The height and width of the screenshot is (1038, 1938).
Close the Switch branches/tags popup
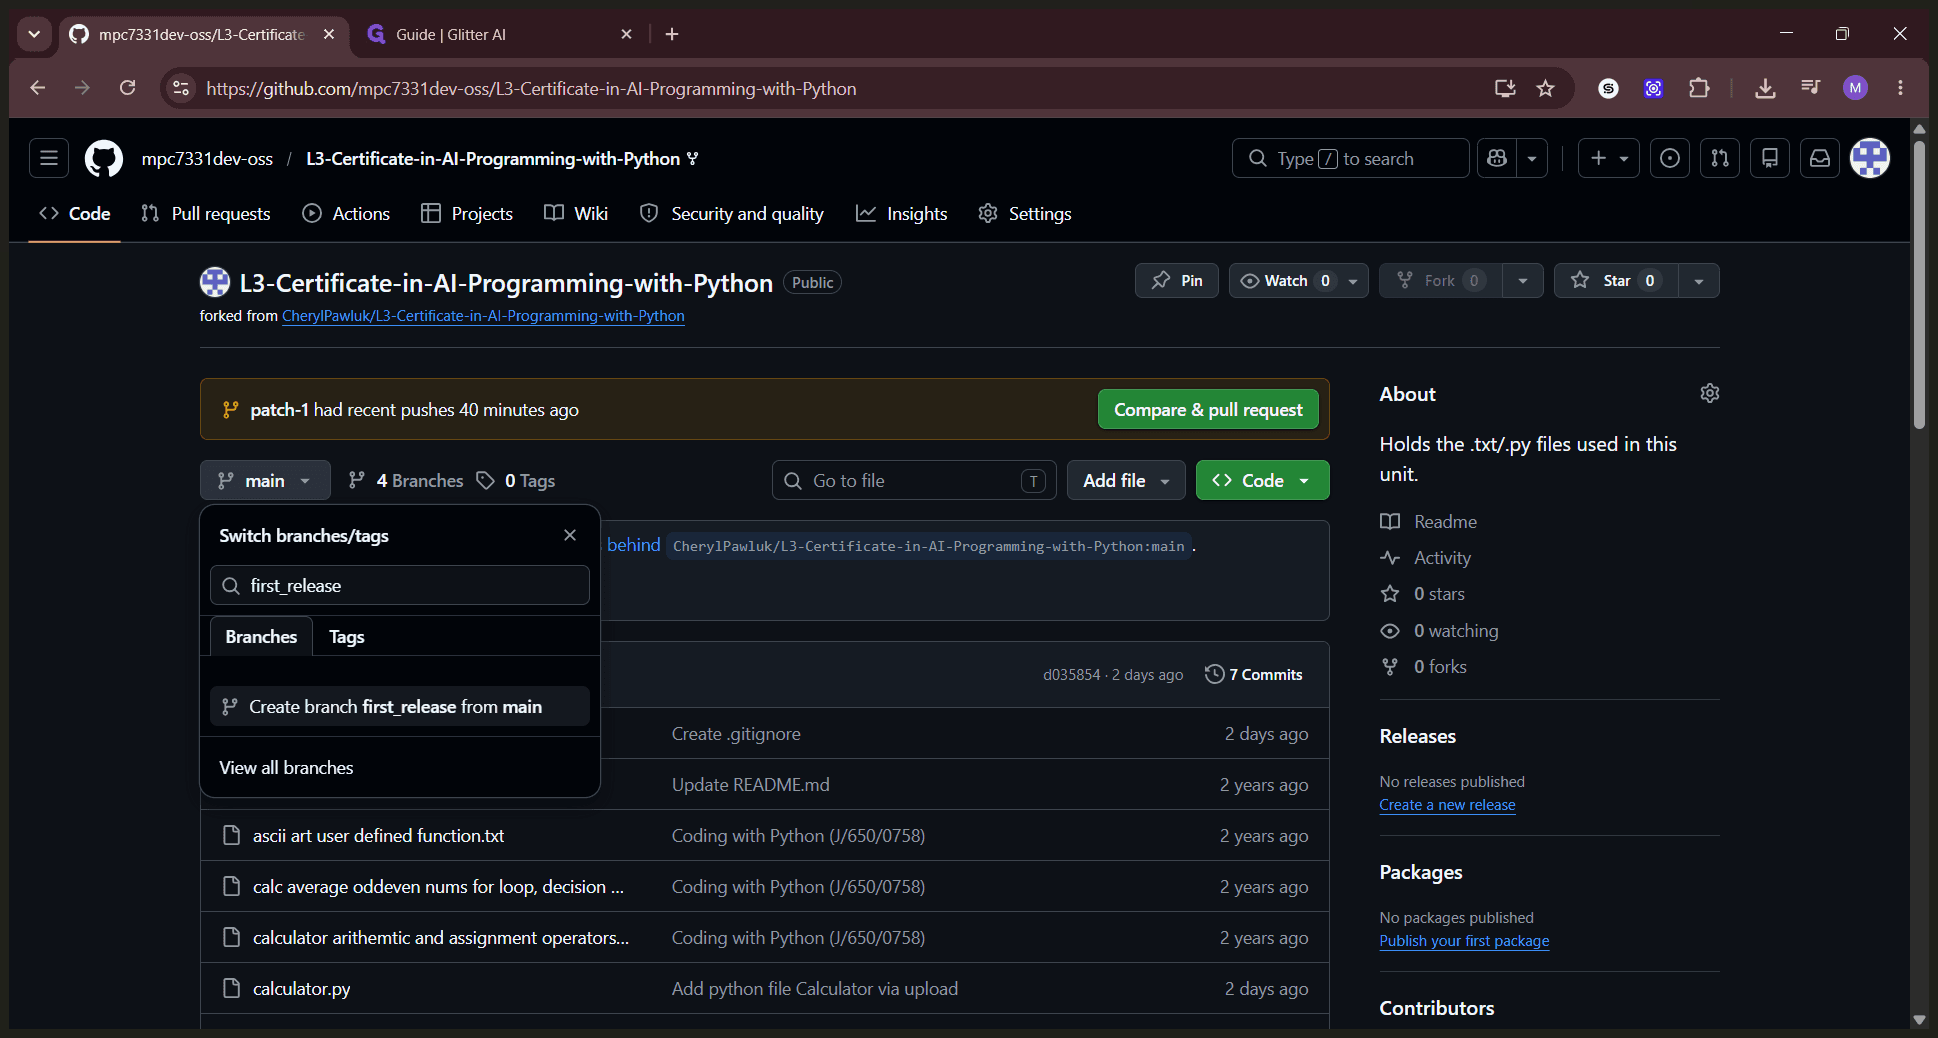570,535
